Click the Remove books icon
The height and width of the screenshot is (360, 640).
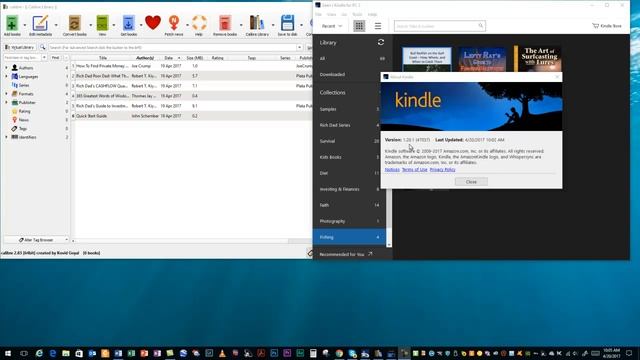coord(224,23)
